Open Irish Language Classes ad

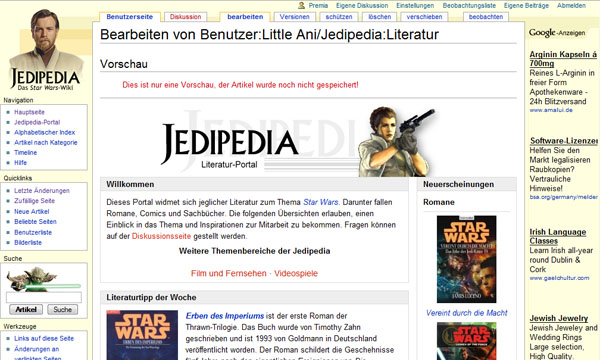[x=558, y=236]
